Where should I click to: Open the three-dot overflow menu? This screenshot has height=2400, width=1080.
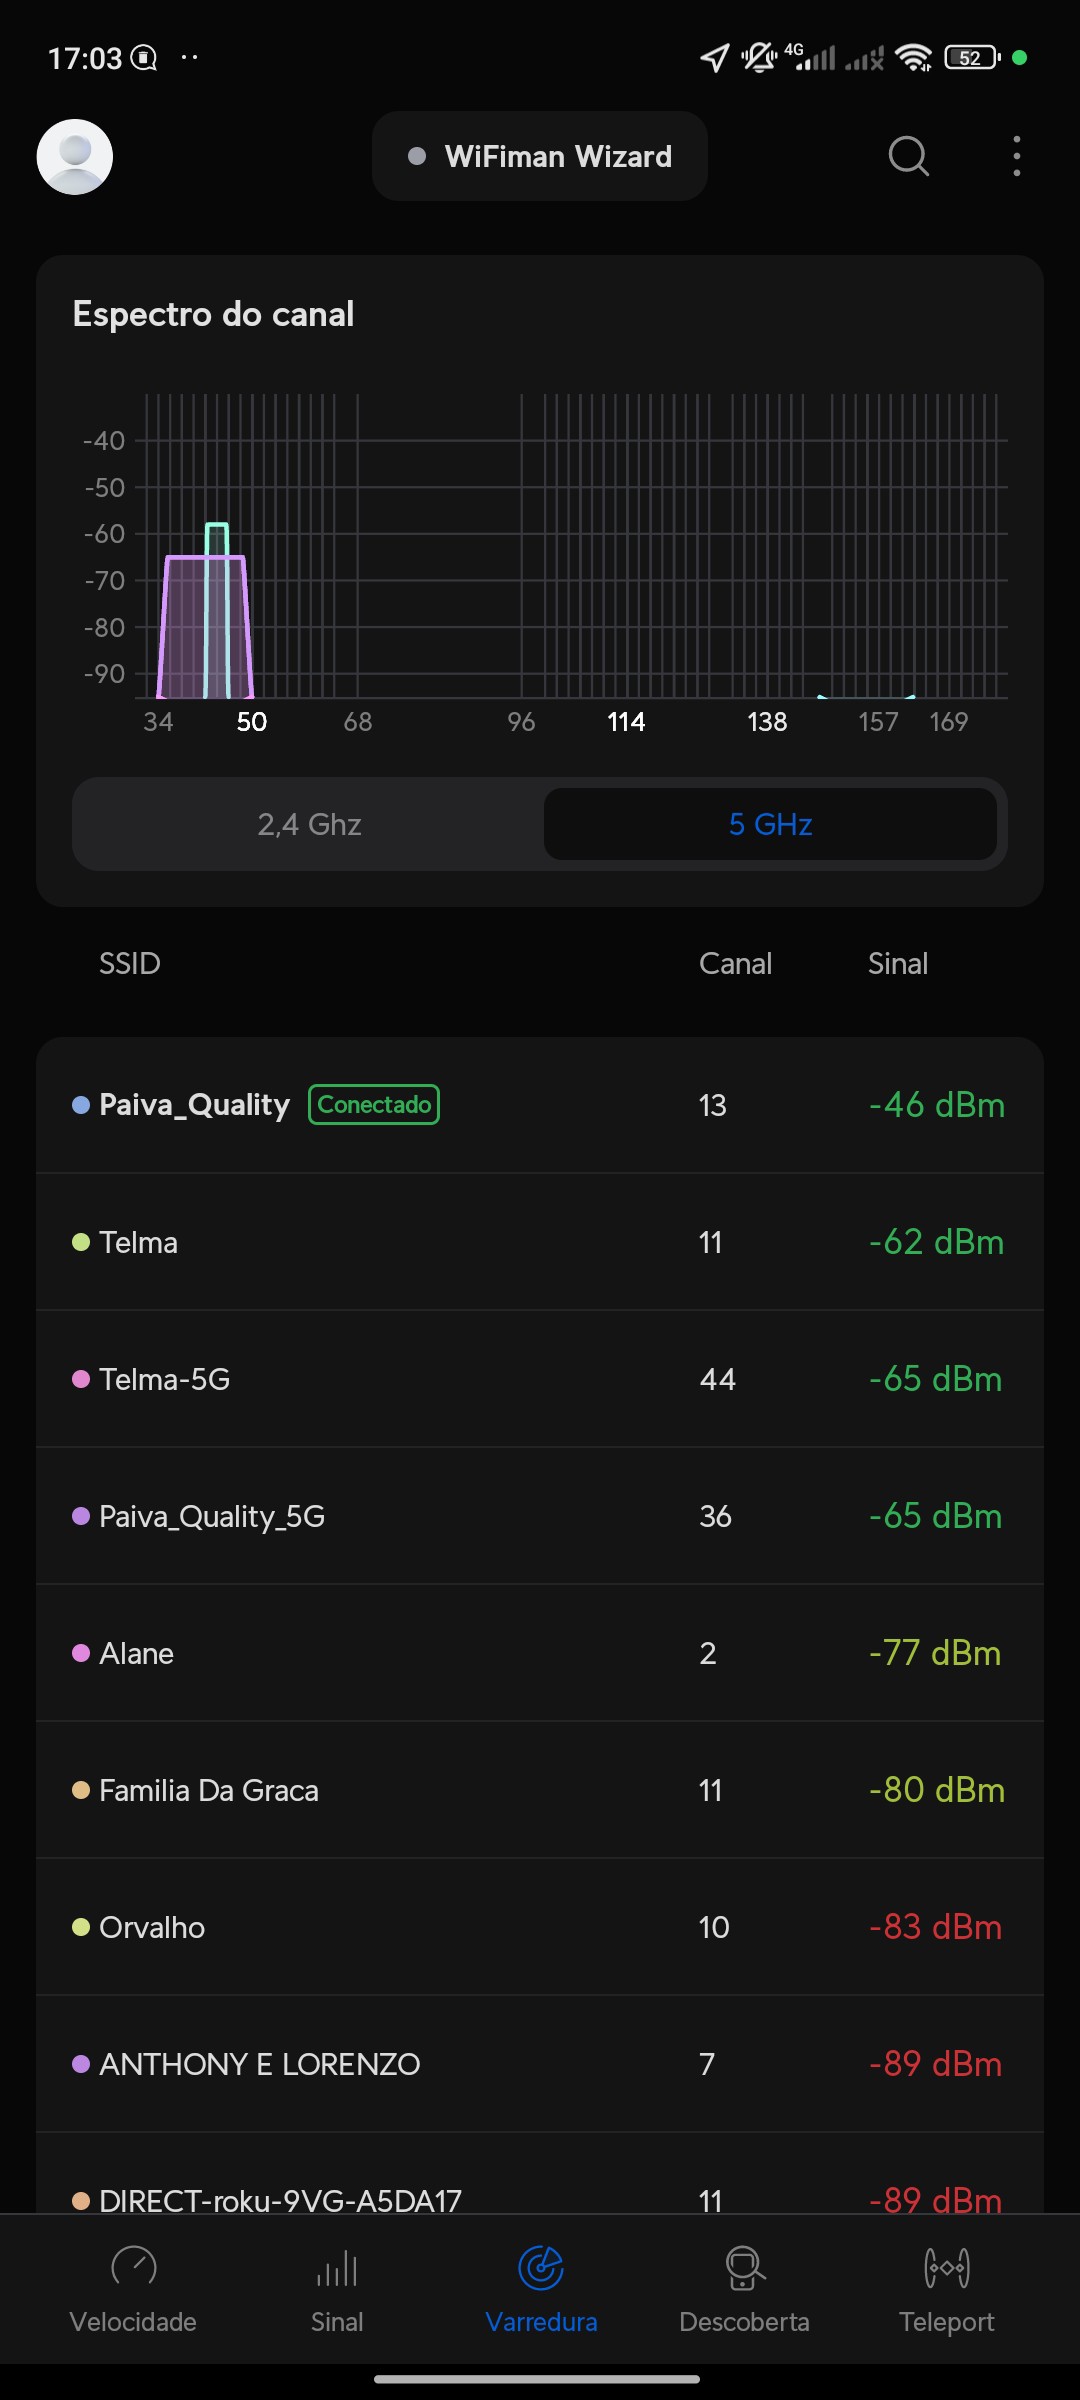(x=1016, y=157)
